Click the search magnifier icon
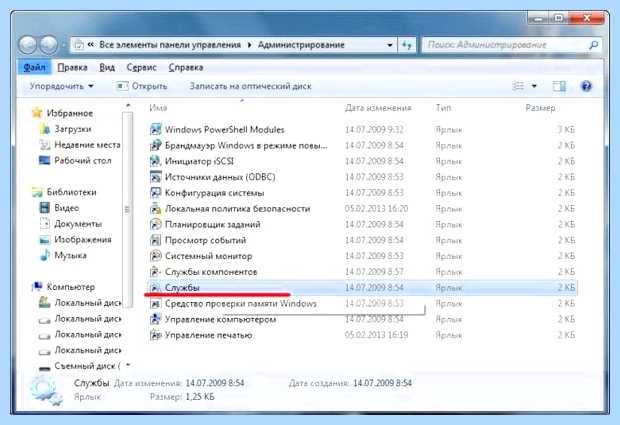This screenshot has width=620, height=425. [x=593, y=45]
